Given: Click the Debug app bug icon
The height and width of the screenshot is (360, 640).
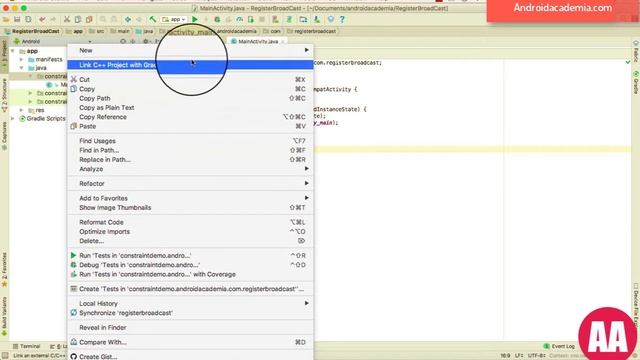Looking at the screenshot, I should coord(217,19).
